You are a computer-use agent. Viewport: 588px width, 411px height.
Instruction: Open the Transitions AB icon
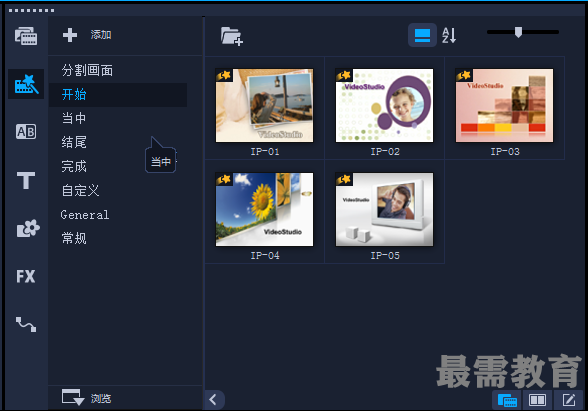(26, 132)
